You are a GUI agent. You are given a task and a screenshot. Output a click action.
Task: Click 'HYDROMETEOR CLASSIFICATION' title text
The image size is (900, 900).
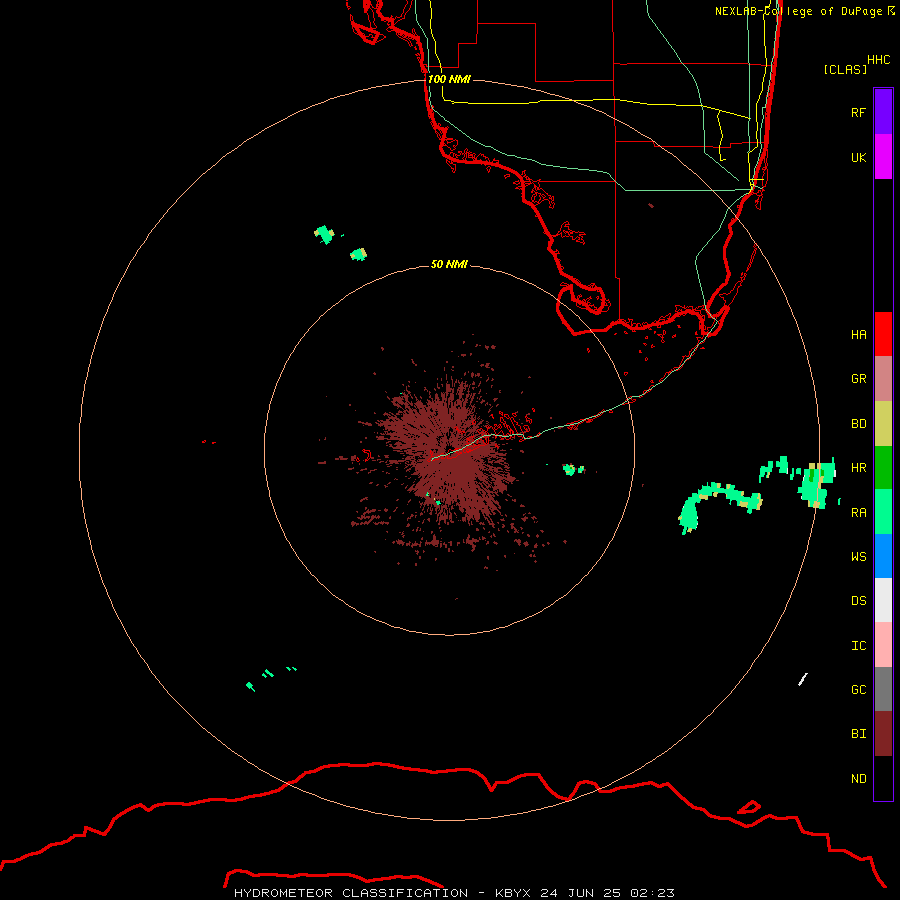coord(351,893)
